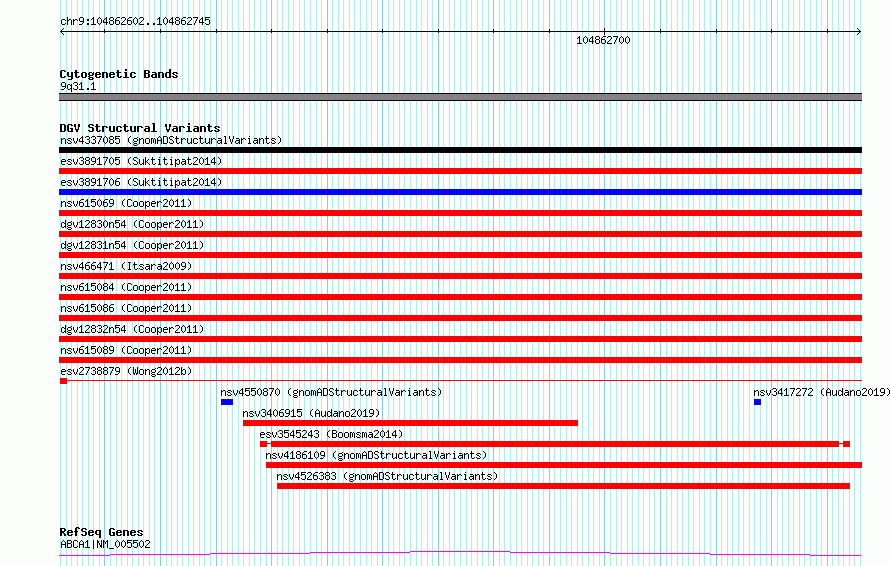Open the DGV Structural Variants track title
The height and width of the screenshot is (566, 890).
tap(140, 128)
